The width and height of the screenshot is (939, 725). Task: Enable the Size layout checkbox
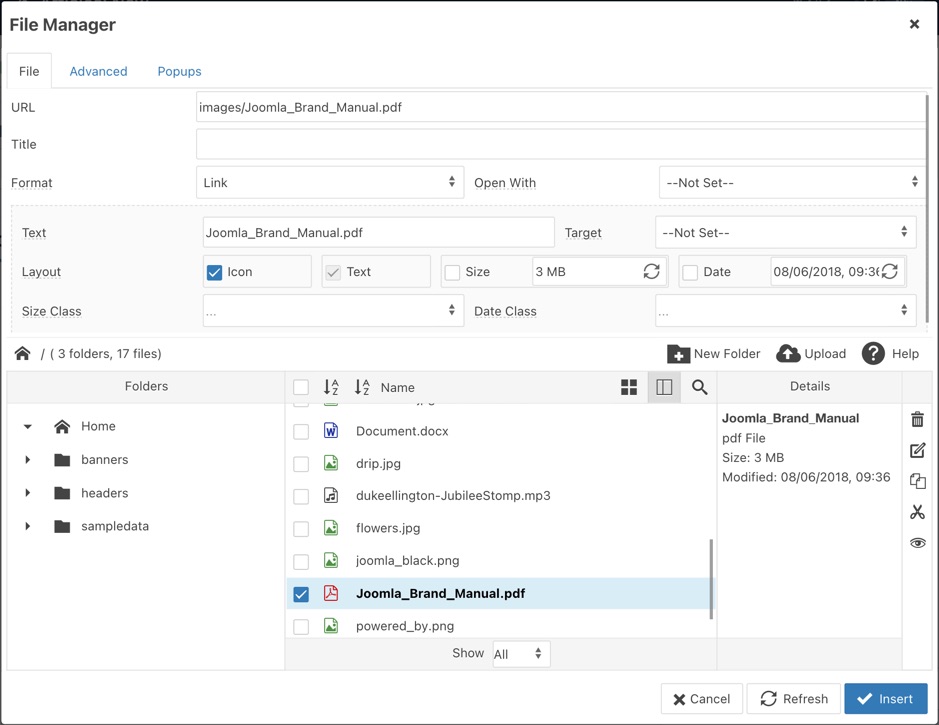click(452, 272)
